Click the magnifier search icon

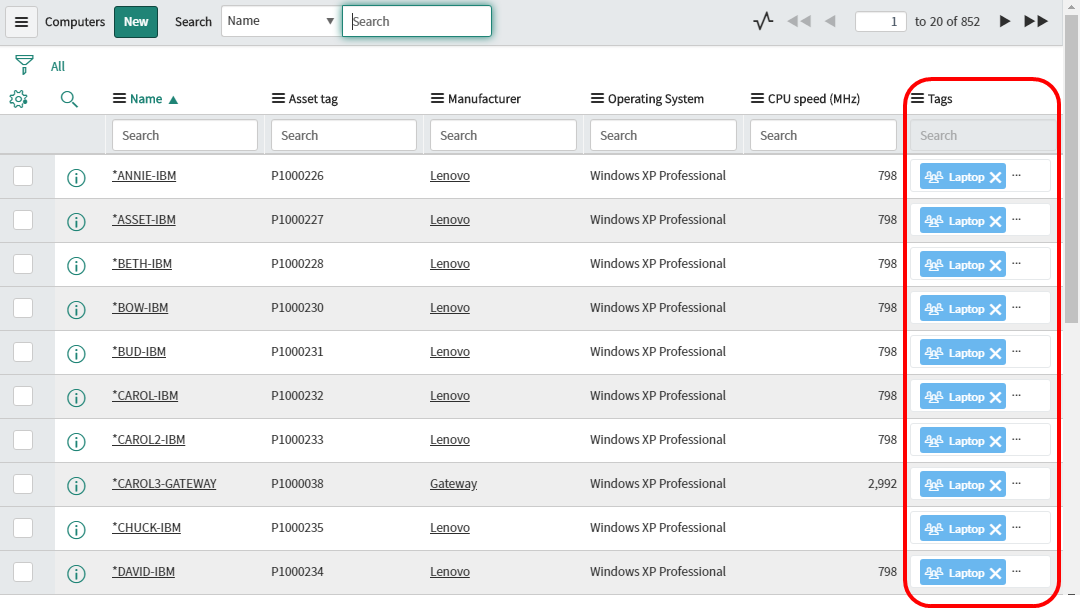click(x=68, y=99)
